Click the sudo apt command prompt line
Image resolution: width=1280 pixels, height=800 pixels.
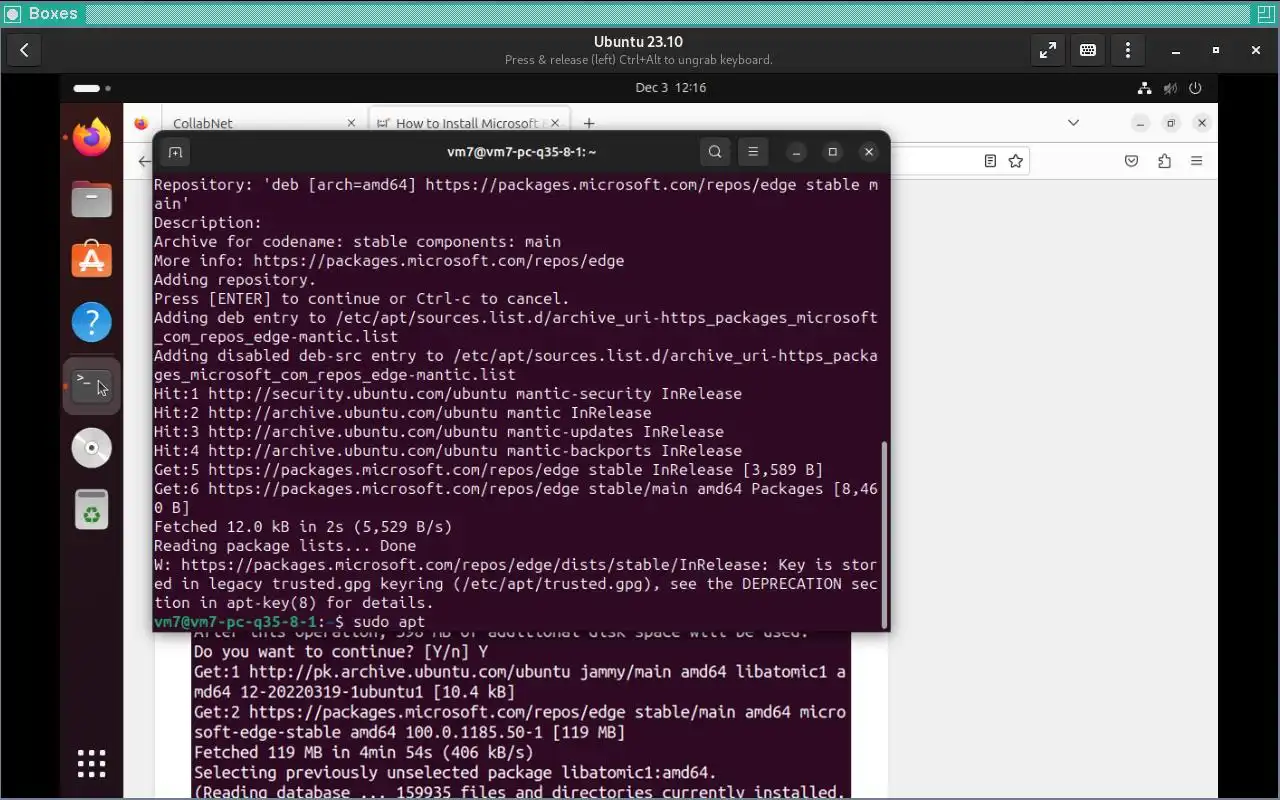289,622
